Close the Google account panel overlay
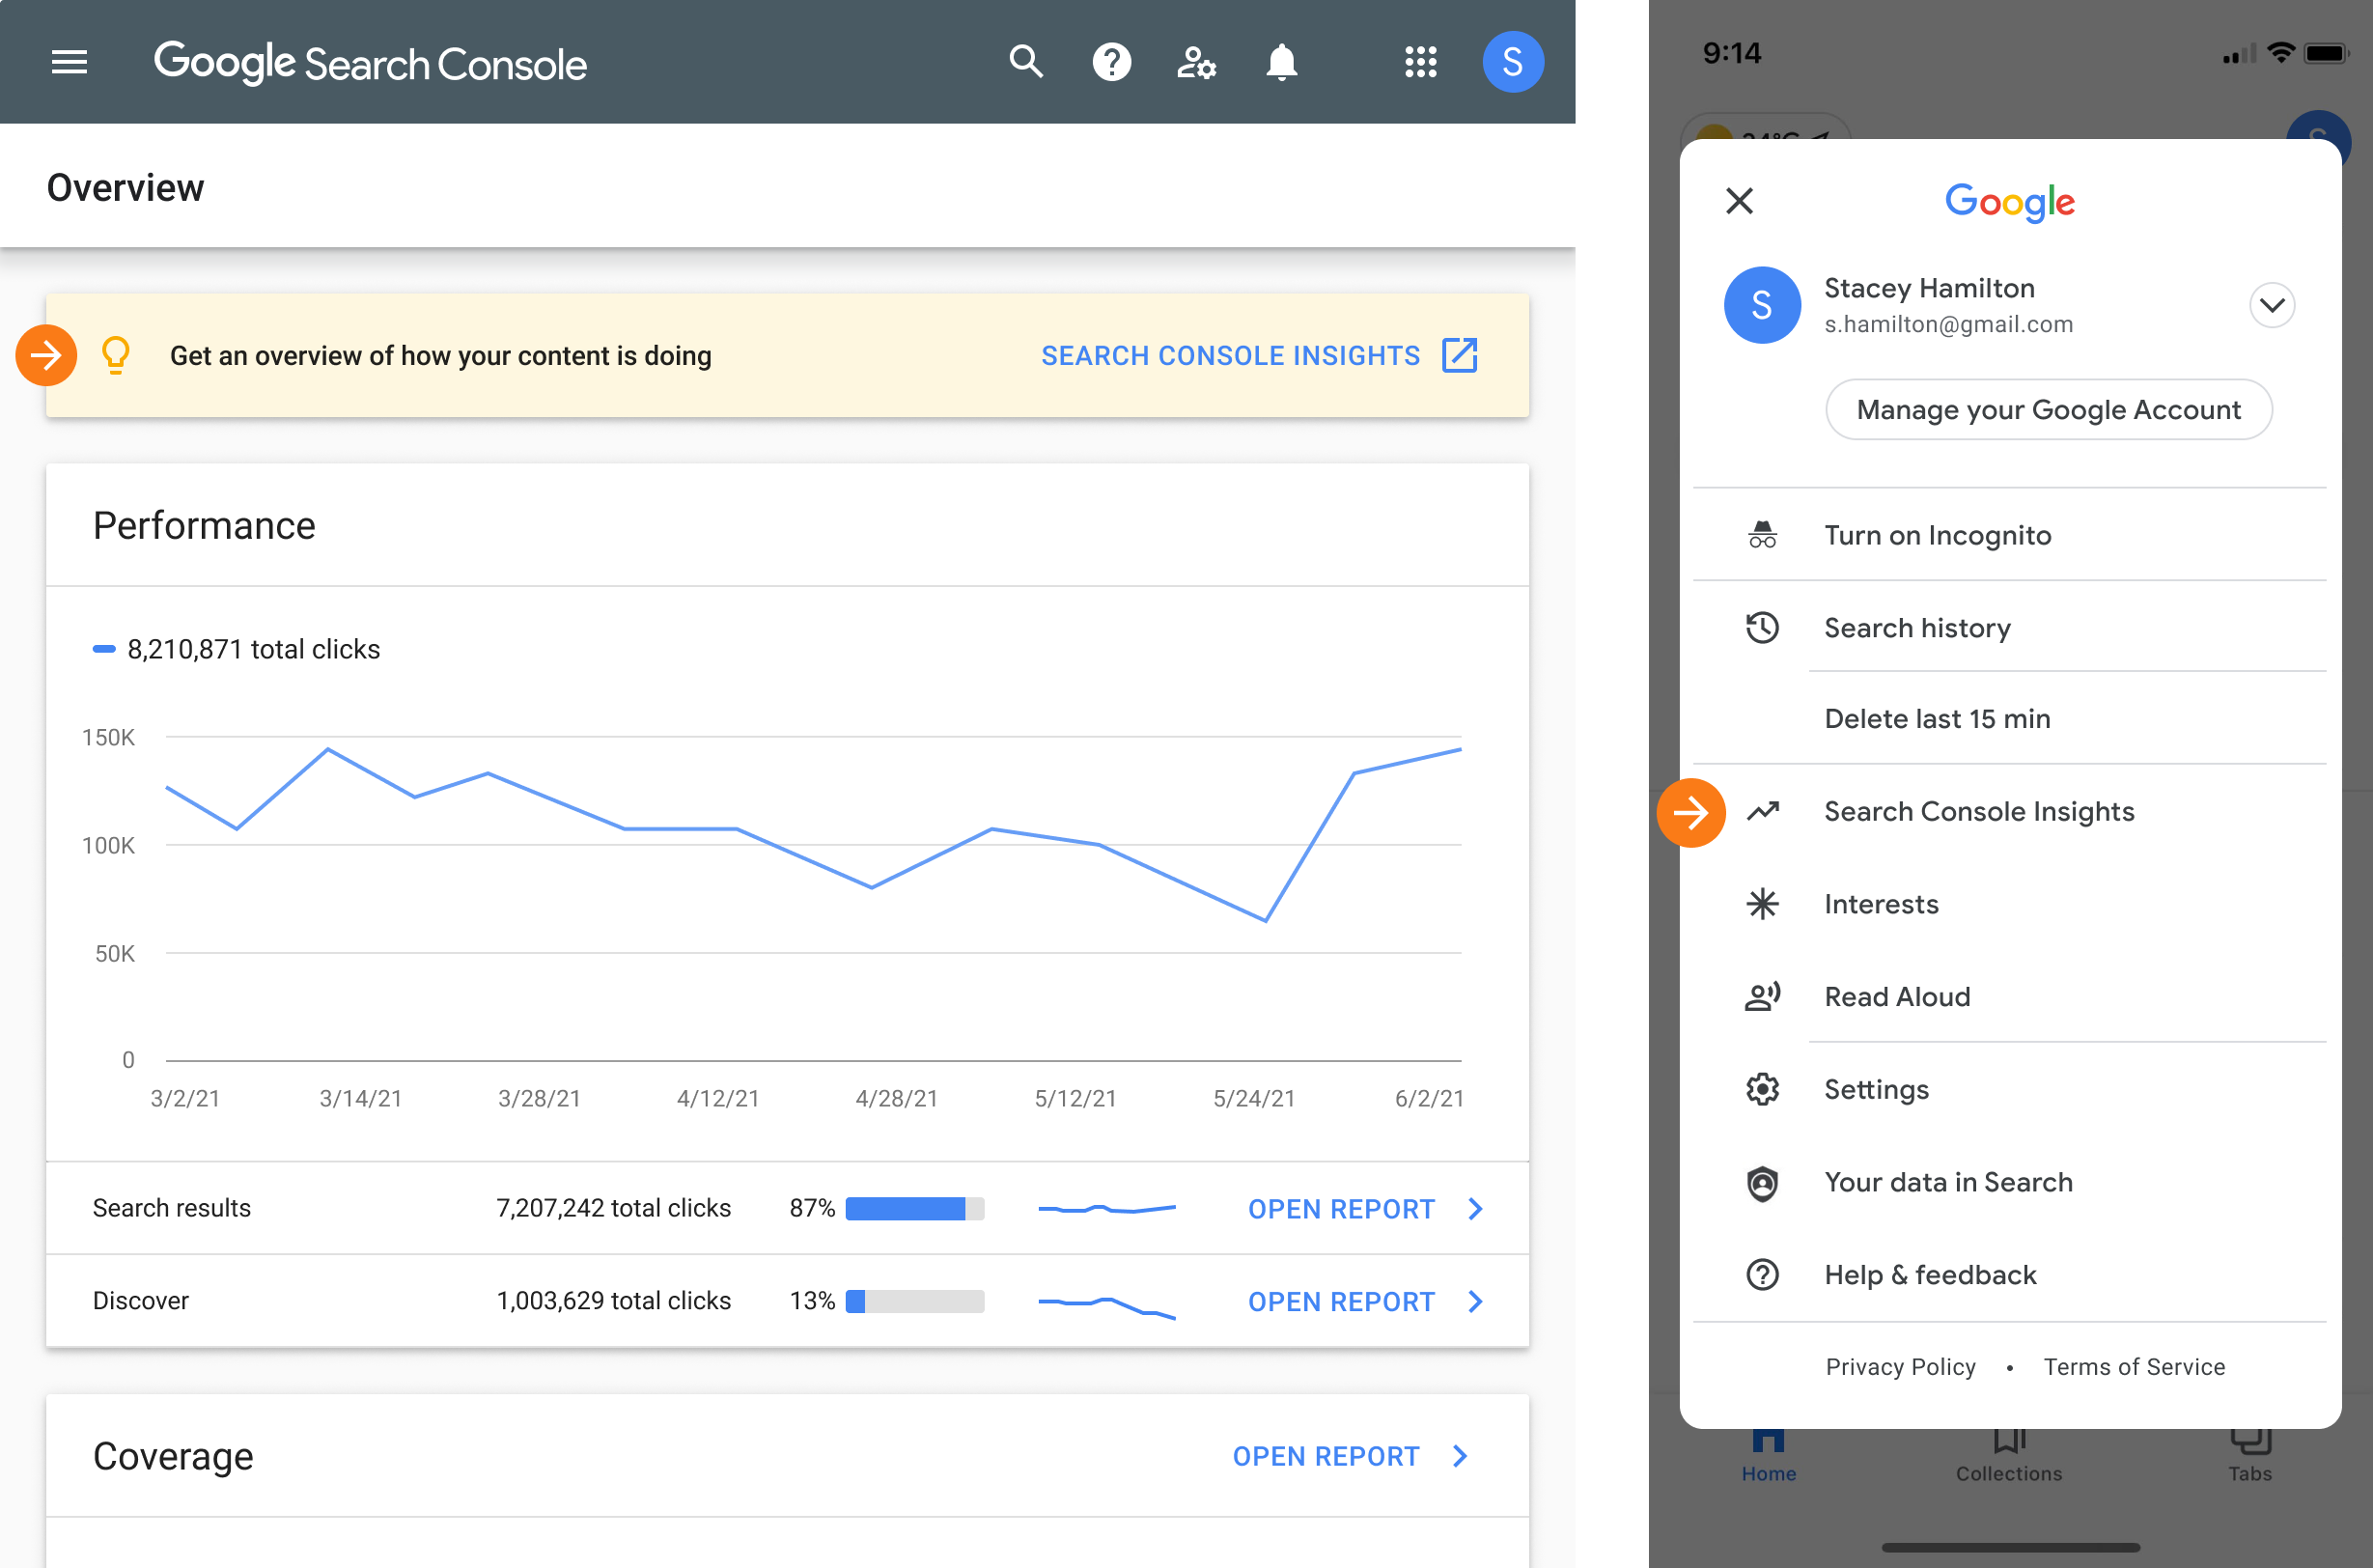 coord(1740,200)
